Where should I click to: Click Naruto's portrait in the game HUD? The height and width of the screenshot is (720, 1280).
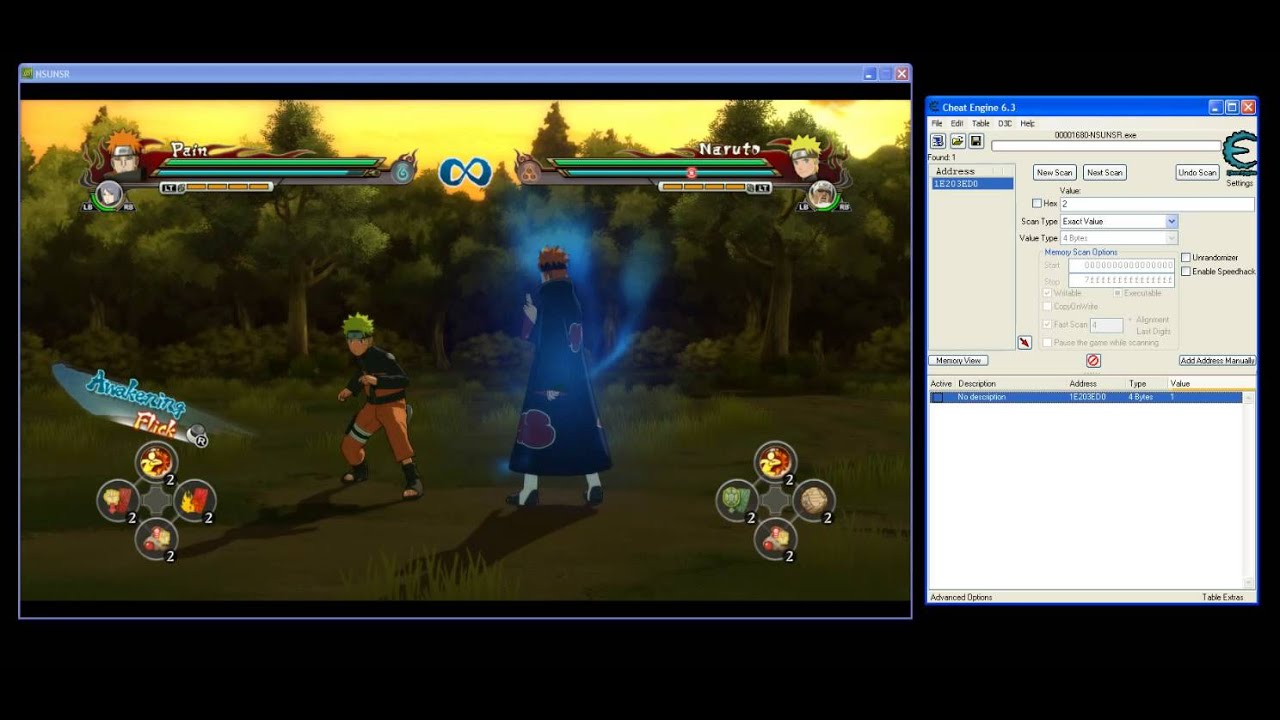806,157
